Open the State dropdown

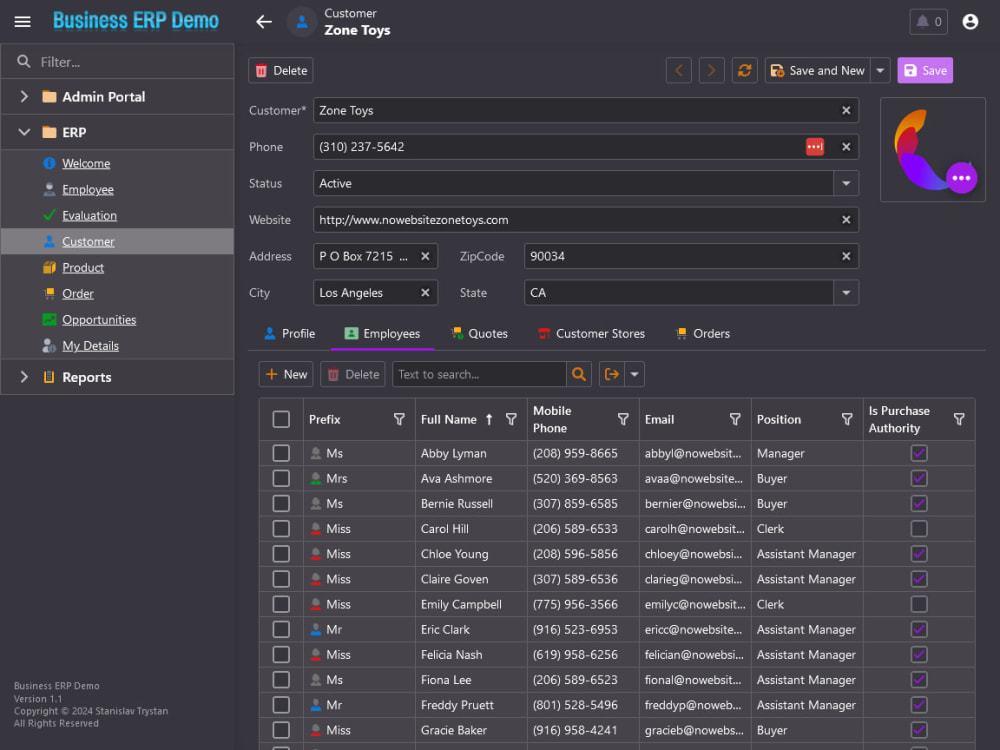846,292
